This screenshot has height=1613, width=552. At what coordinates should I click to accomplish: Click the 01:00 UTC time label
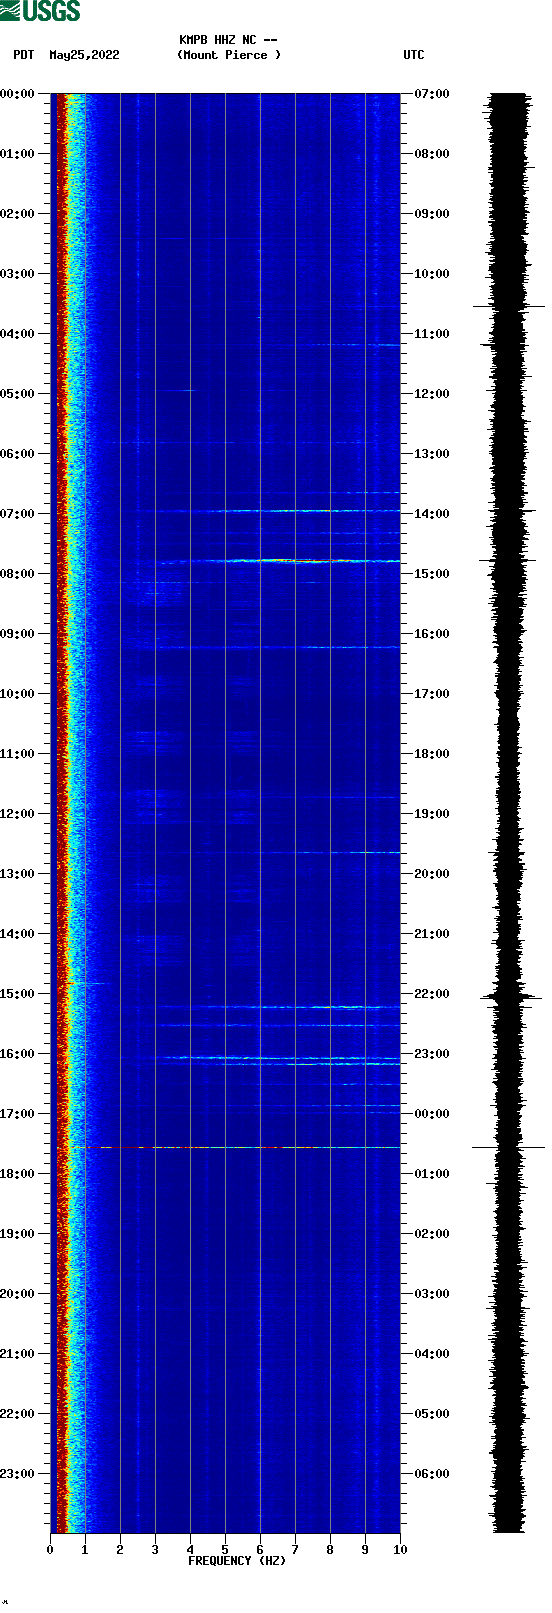click(432, 1174)
